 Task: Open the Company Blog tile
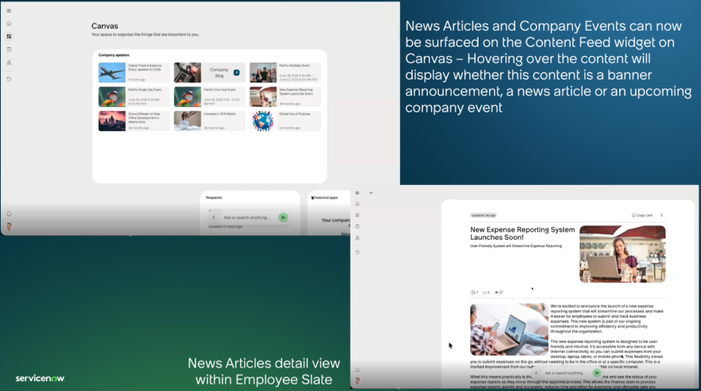coord(210,72)
